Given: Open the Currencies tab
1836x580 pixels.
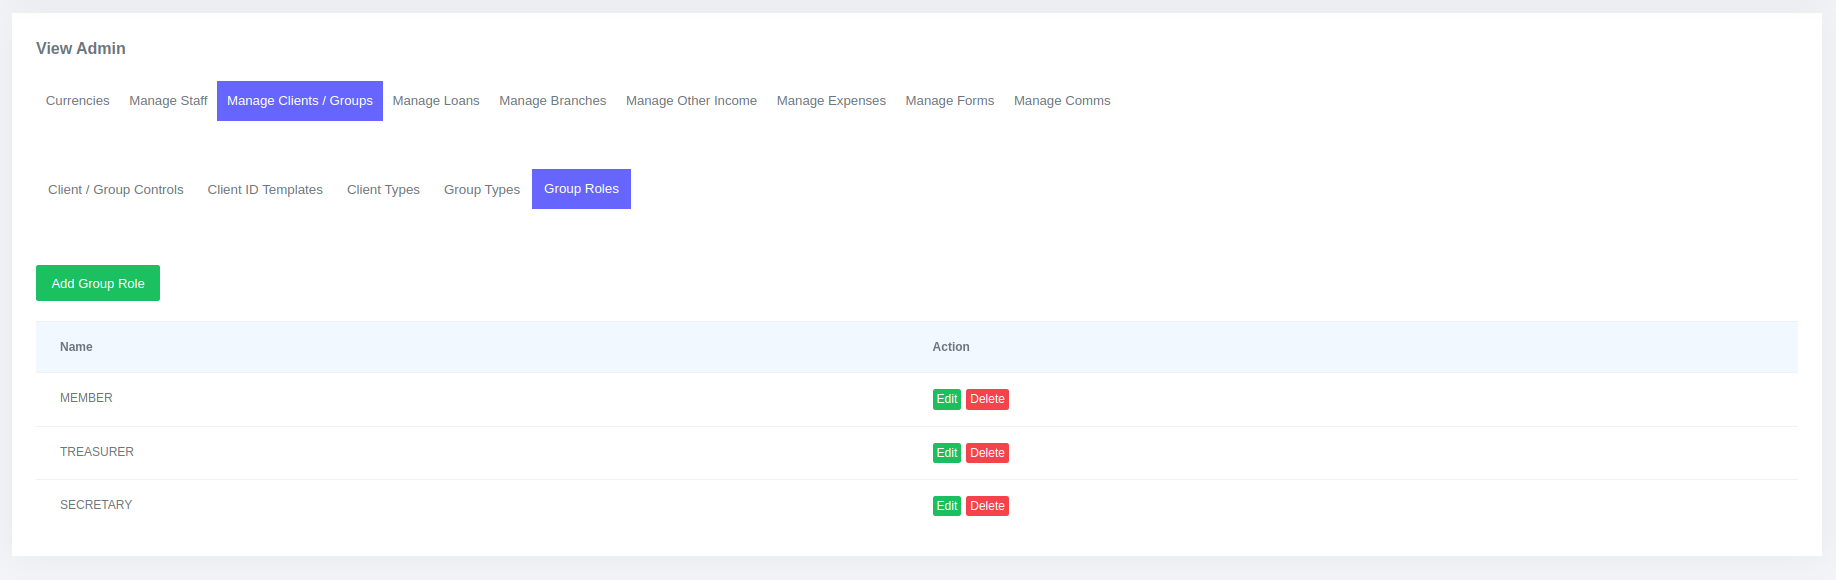Looking at the screenshot, I should click(77, 101).
